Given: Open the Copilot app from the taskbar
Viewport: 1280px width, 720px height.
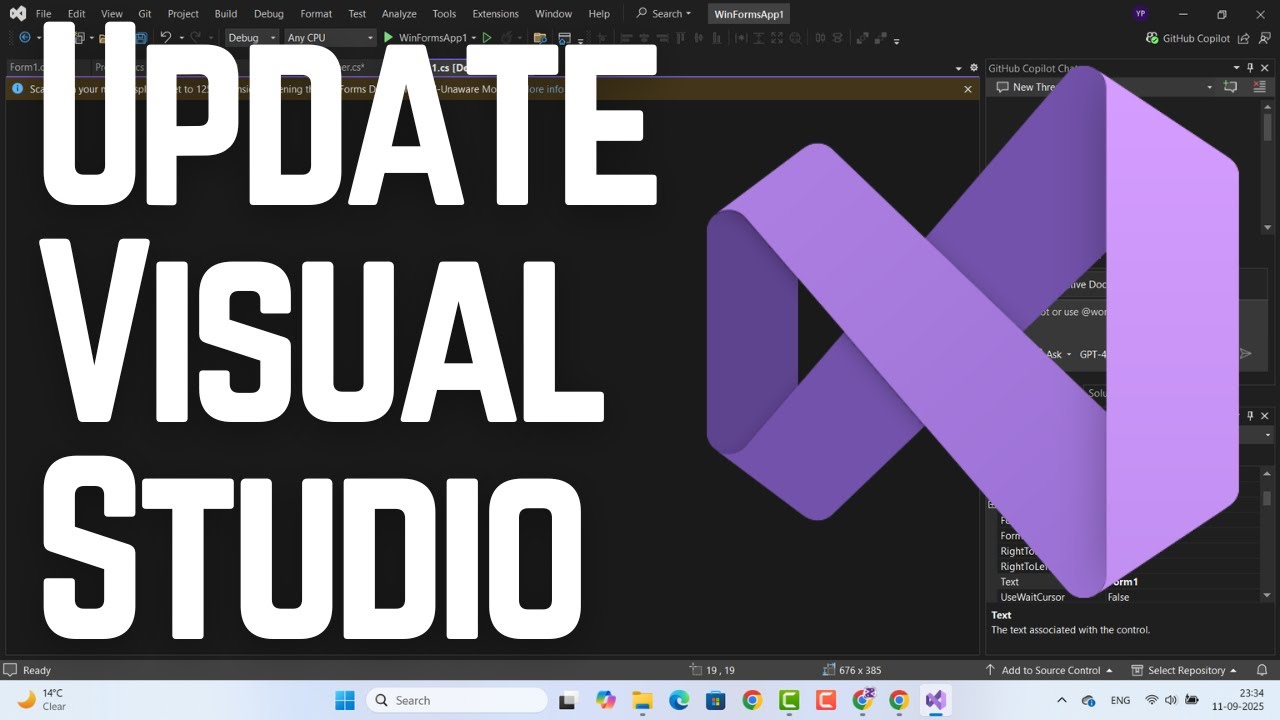Looking at the screenshot, I should (x=605, y=700).
